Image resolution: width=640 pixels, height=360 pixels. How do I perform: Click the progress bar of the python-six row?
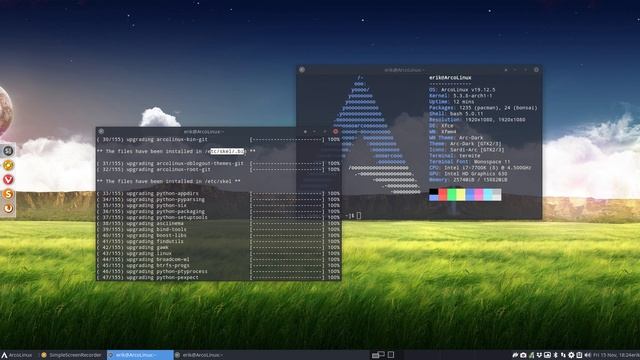[287, 206]
